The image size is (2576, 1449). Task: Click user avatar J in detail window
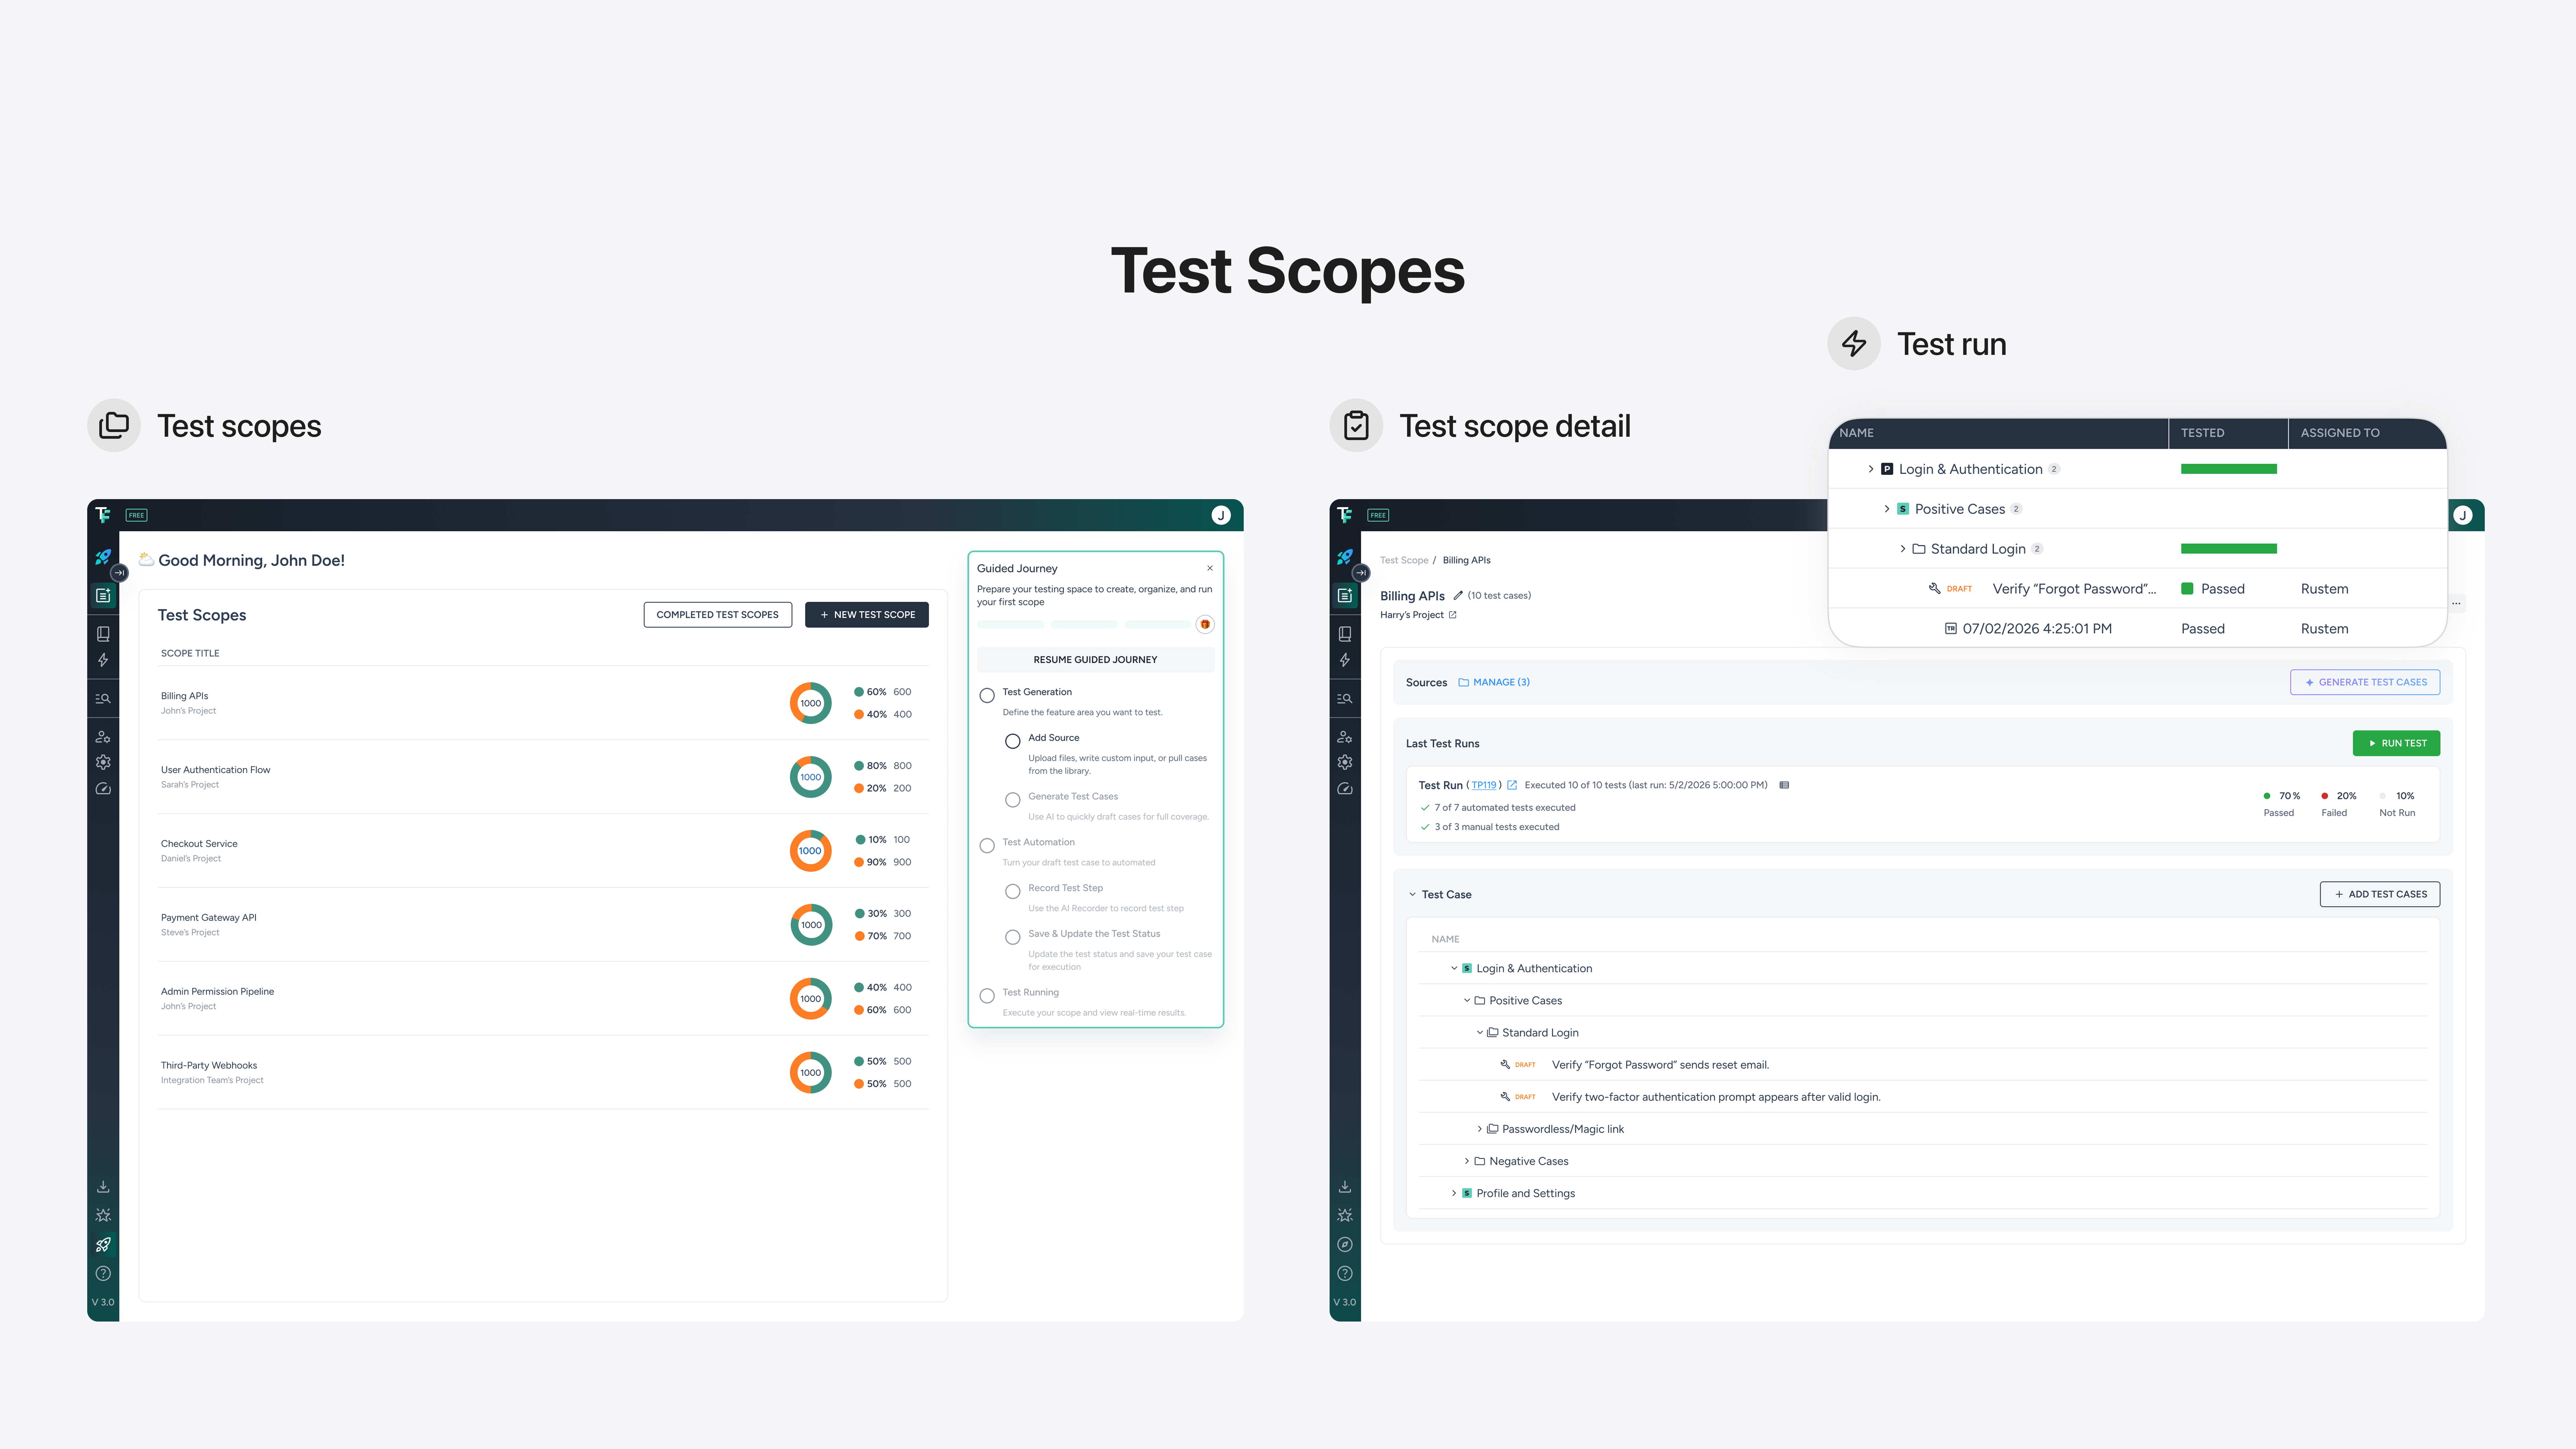click(2463, 515)
